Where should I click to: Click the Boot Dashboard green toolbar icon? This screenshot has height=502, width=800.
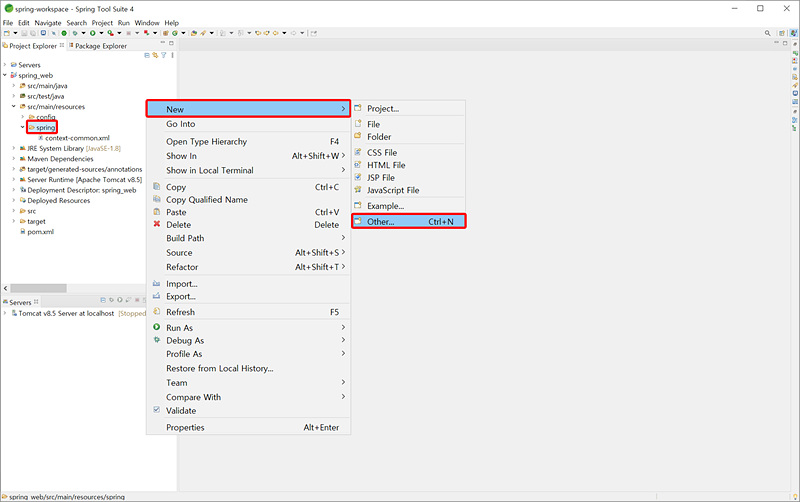(x=64, y=33)
